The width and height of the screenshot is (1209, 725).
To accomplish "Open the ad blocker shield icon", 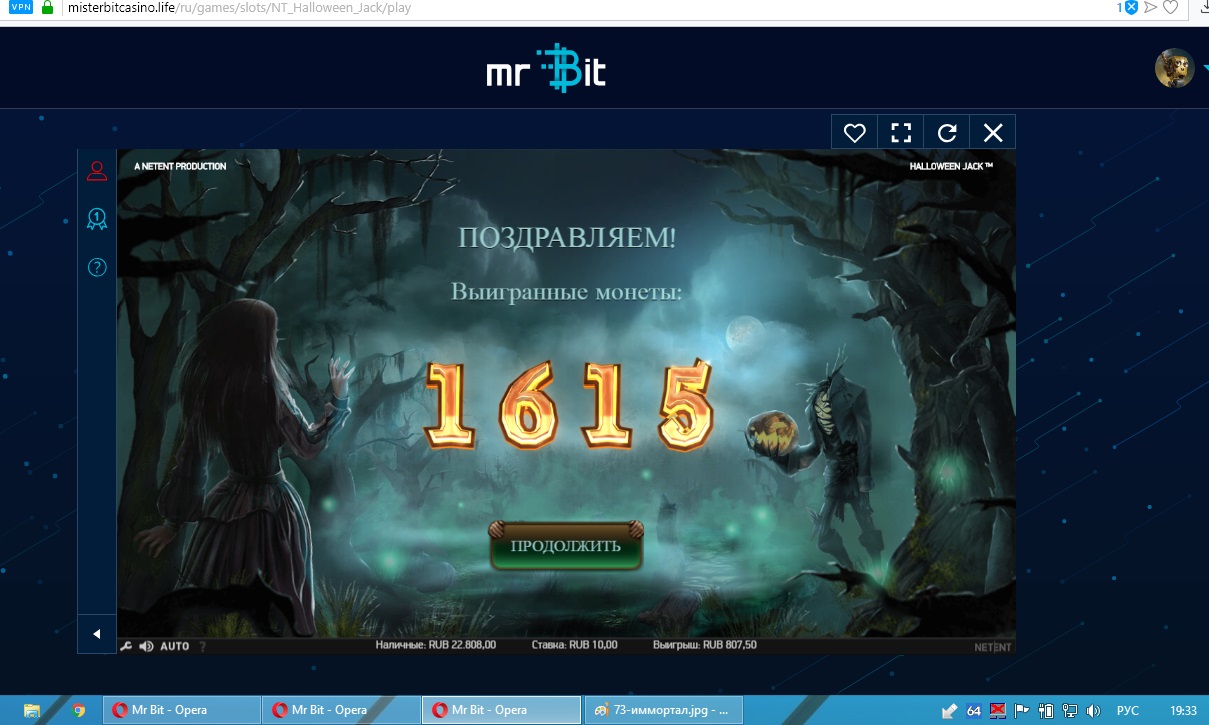I will (x=1129, y=7).
